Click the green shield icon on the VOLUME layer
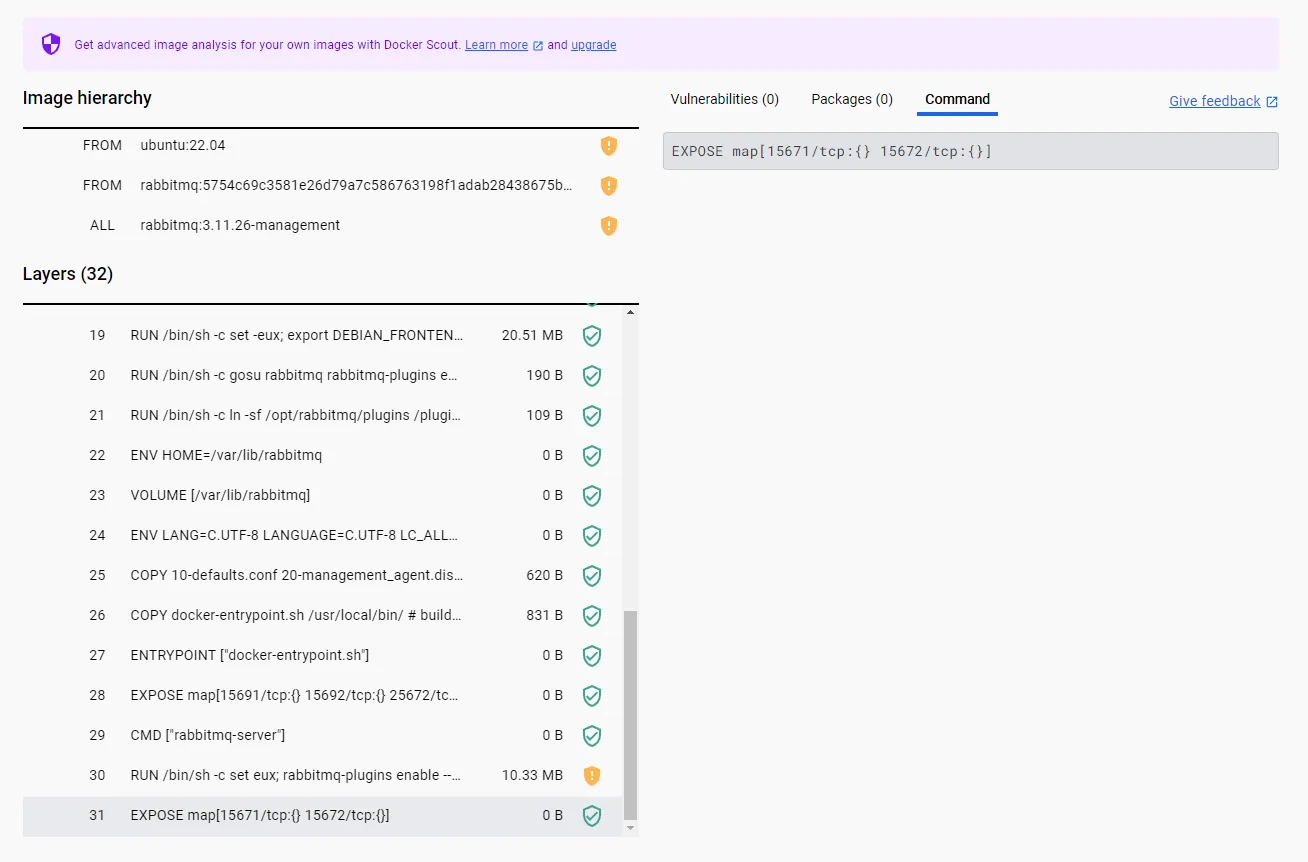Viewport: 1308px width, 862px height. tap(591, 495)
